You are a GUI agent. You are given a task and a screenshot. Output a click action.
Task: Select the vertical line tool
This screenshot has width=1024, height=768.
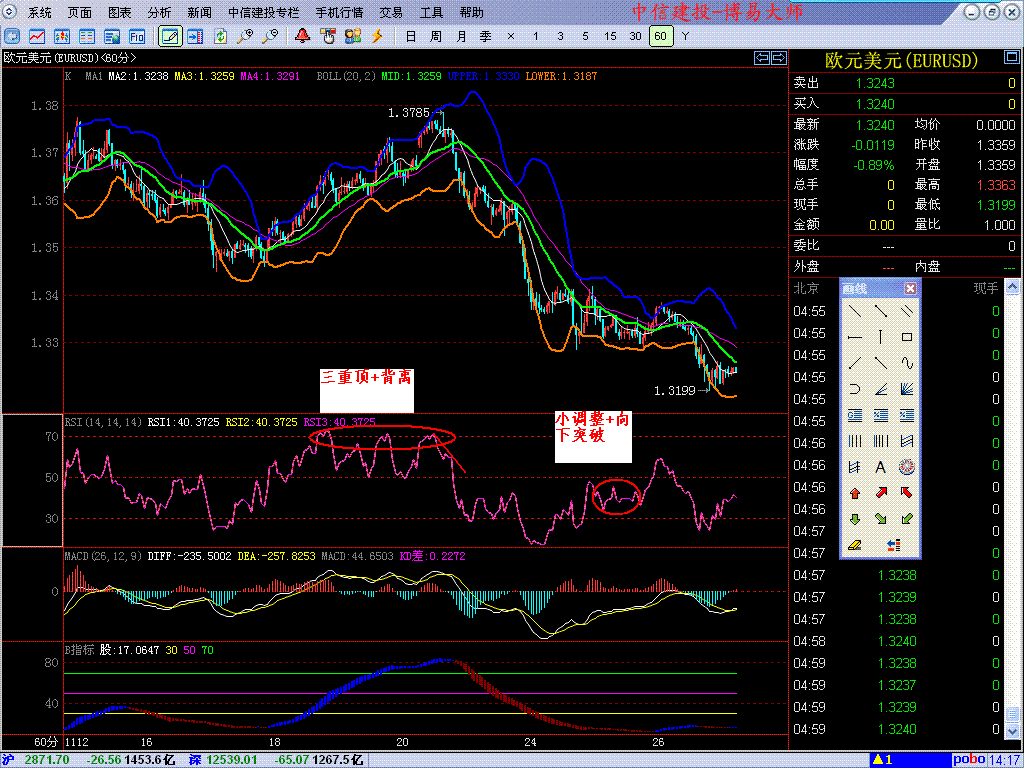[x=881, y=337]
